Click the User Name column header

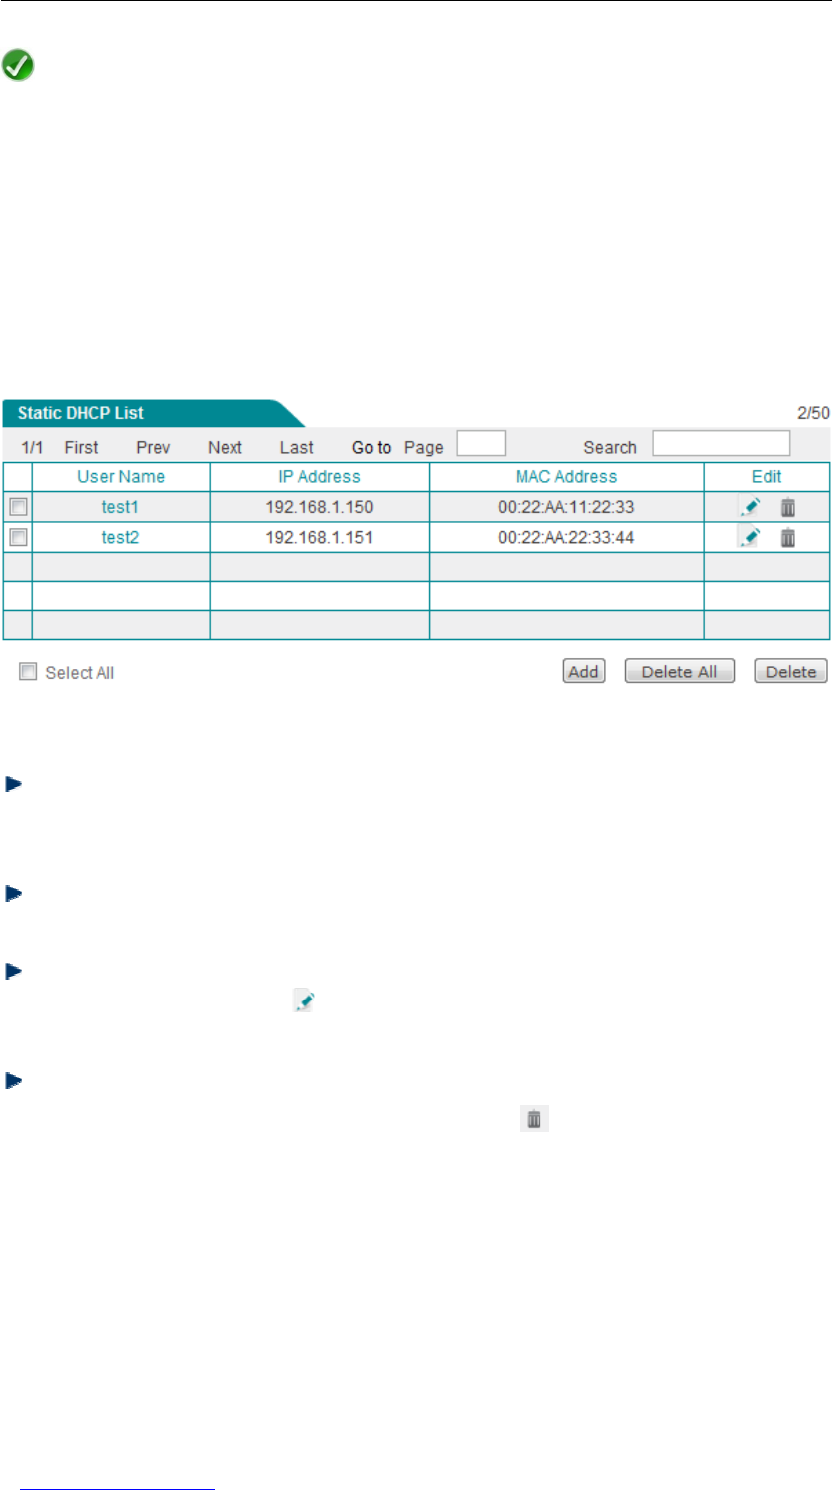tap(121, 477)
